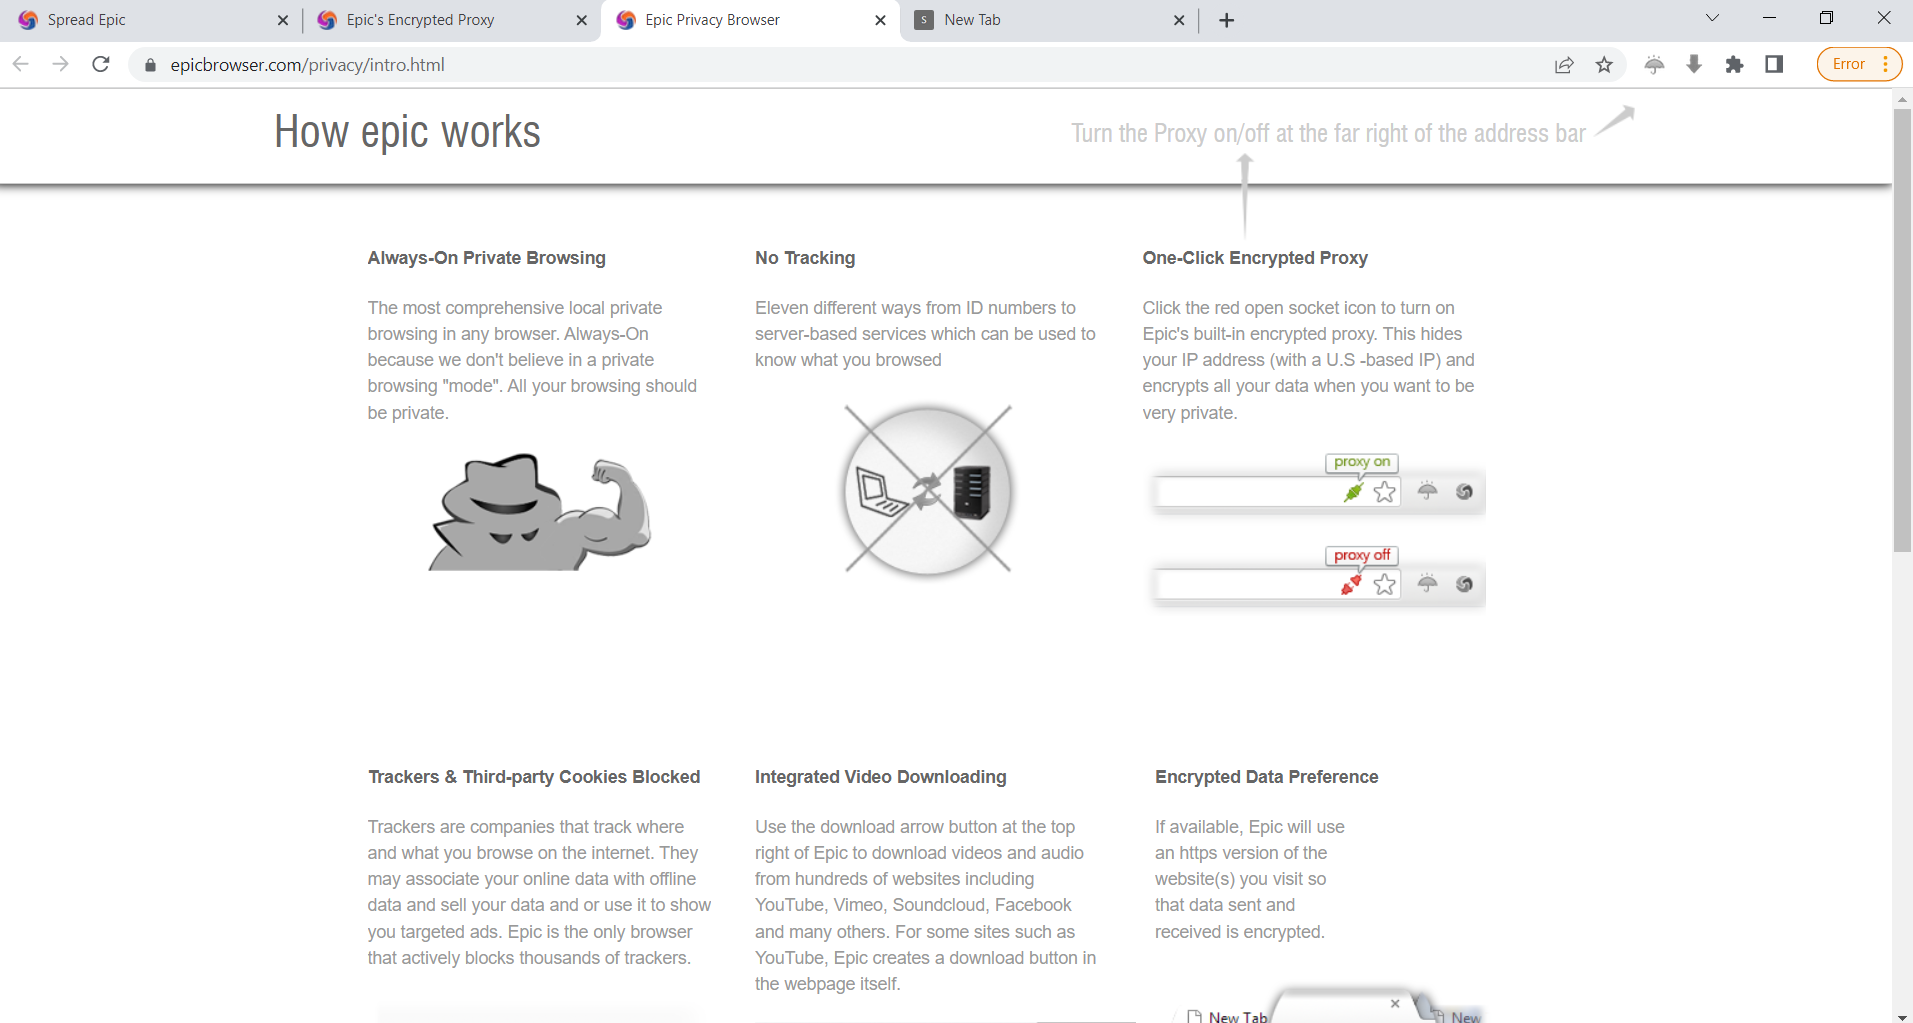The height and width of the screenshot is (1023, 1913).
Task: Close the Epic Privacy Browser tab
Action: [x=880, y=20]
